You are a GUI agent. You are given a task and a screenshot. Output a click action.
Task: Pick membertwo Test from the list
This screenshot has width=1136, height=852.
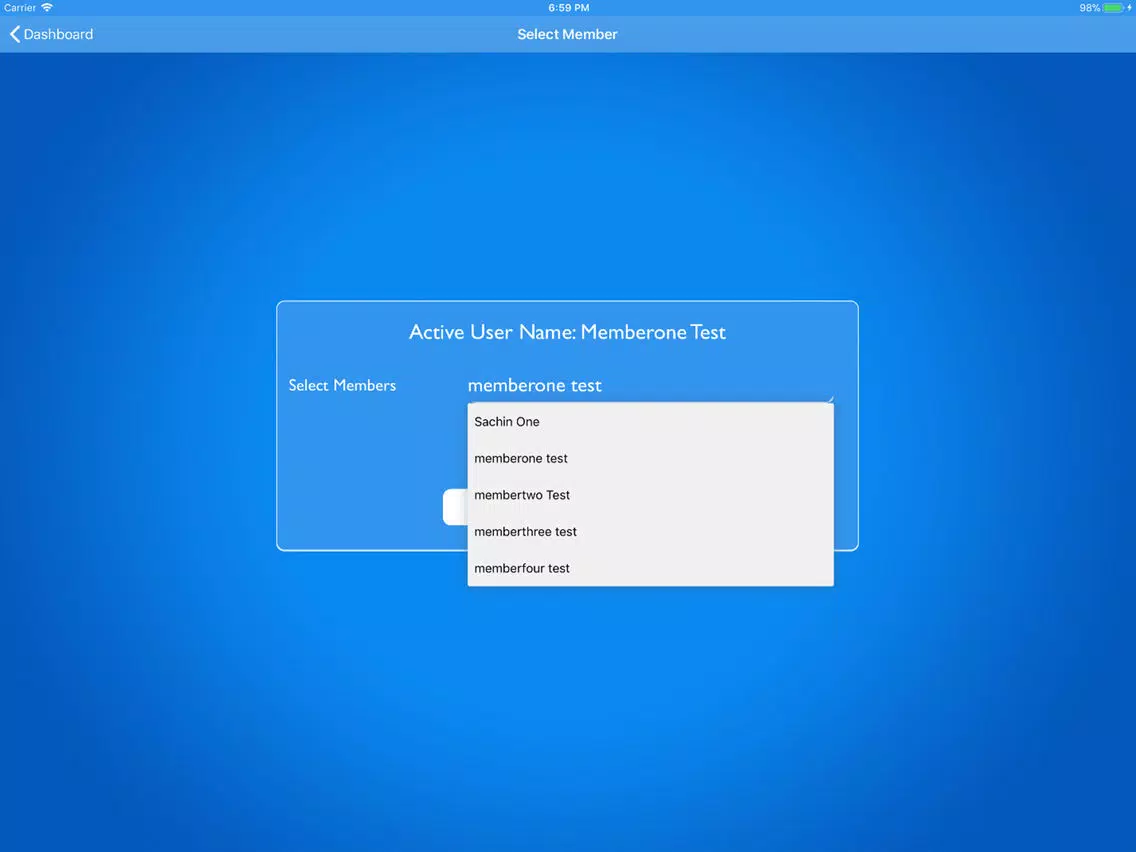pos(650,495)
